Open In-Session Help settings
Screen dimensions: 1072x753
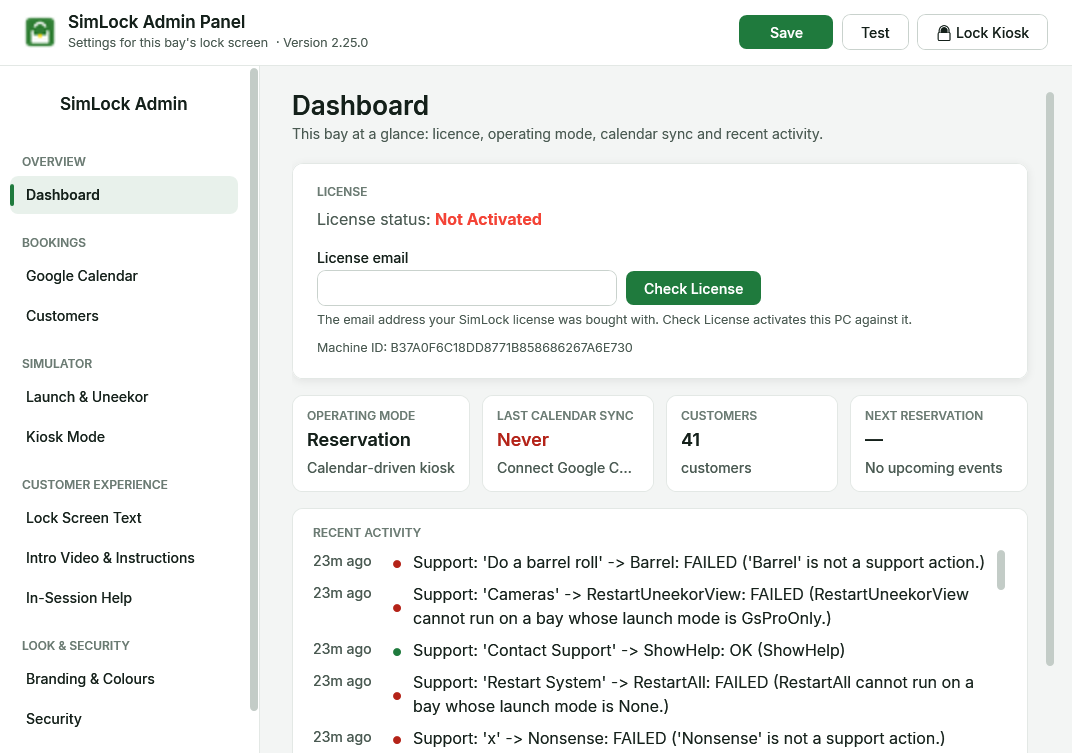coord(124,598)
